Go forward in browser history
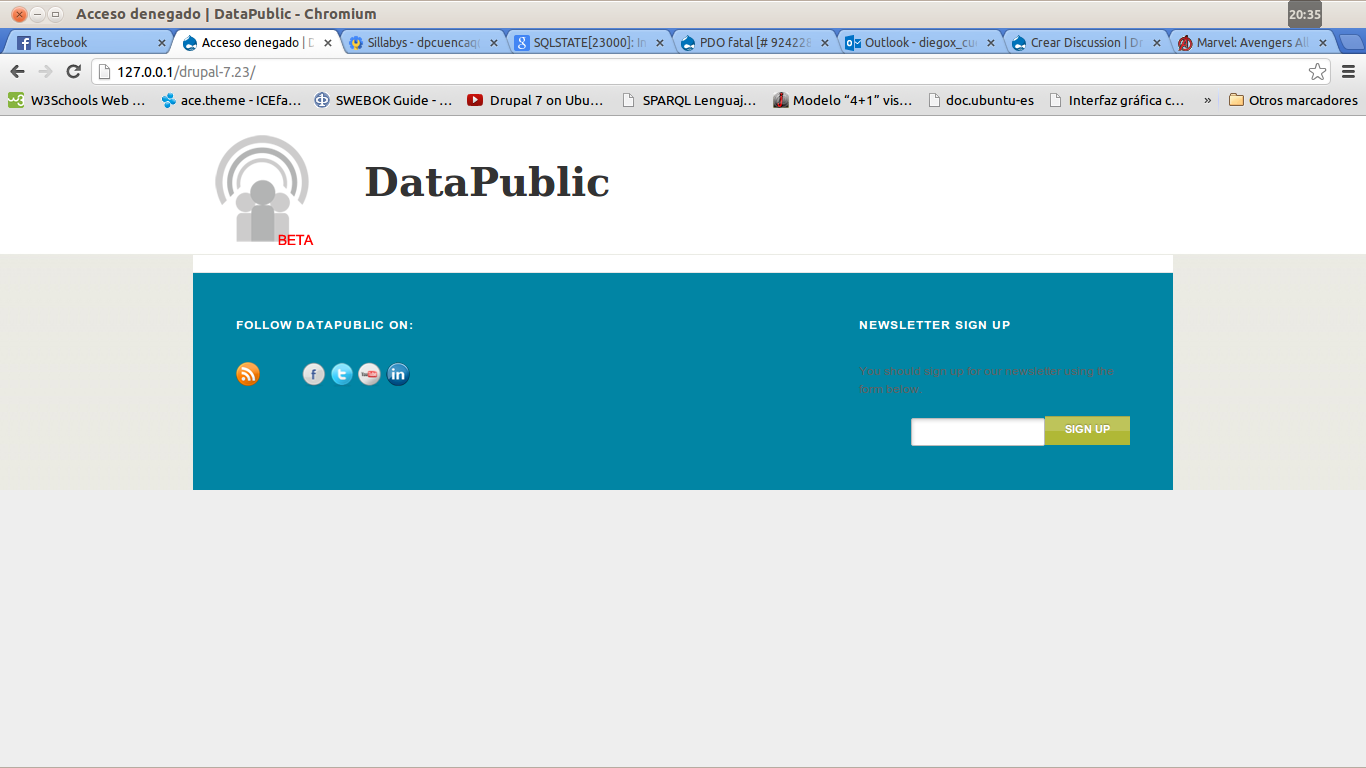The image size is (1366, 768). 45,71
